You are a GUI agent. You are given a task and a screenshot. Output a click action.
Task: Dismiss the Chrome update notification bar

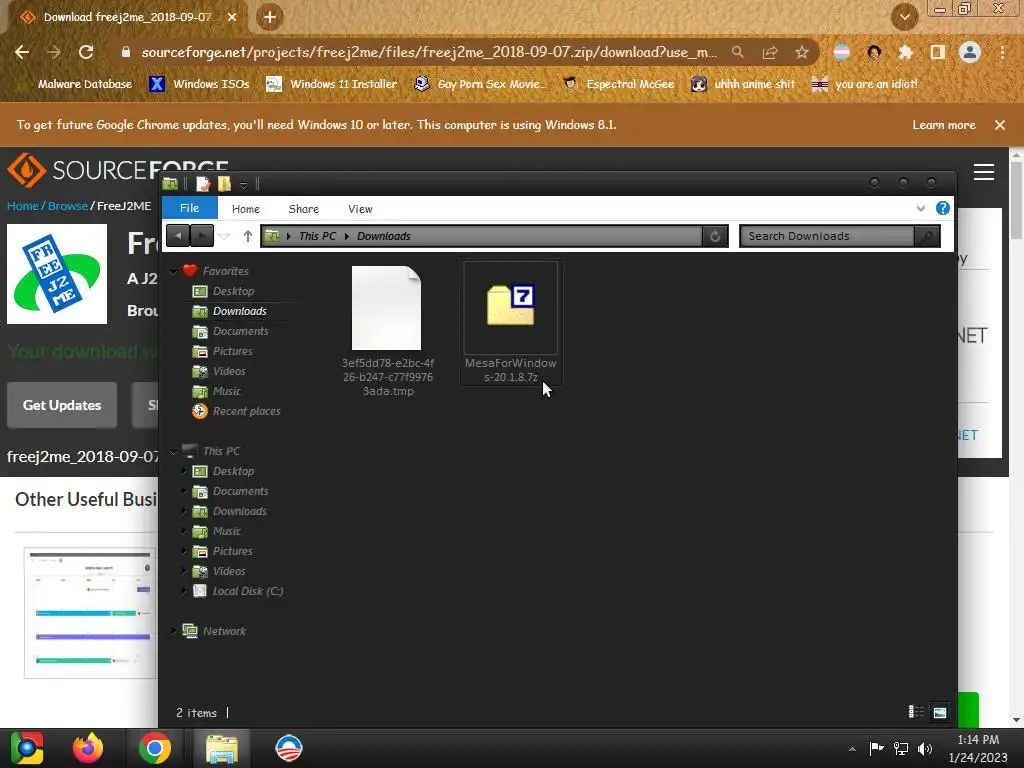[x=1000, y=125]
